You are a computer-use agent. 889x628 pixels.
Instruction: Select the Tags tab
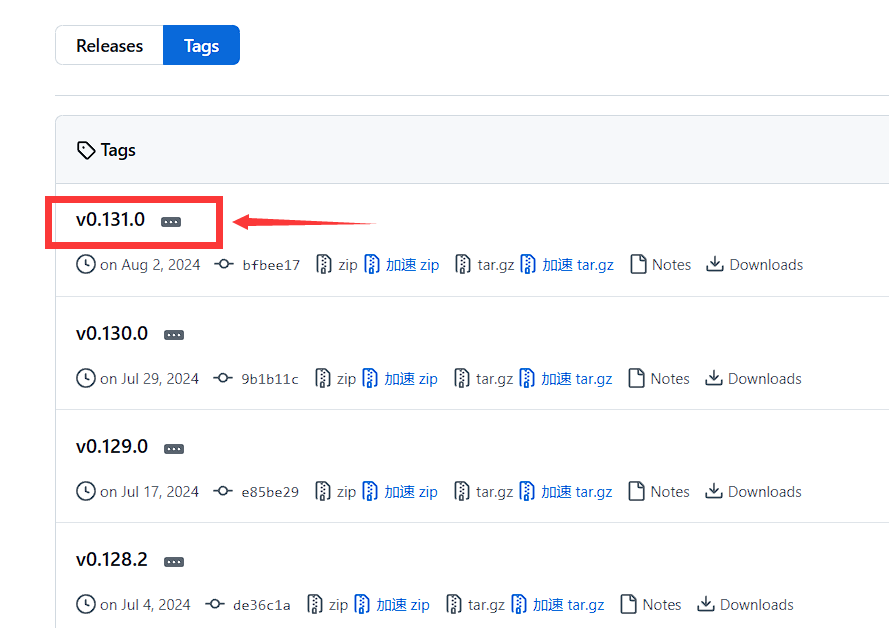pos(201,46)
